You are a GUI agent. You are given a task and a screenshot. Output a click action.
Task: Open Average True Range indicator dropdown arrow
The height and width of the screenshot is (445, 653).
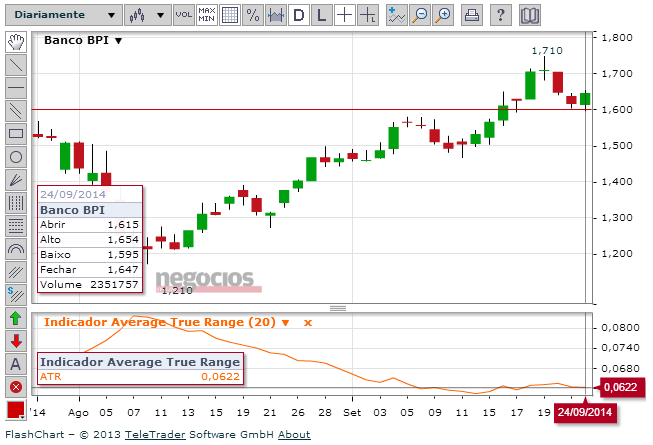(x=286, y=323)
